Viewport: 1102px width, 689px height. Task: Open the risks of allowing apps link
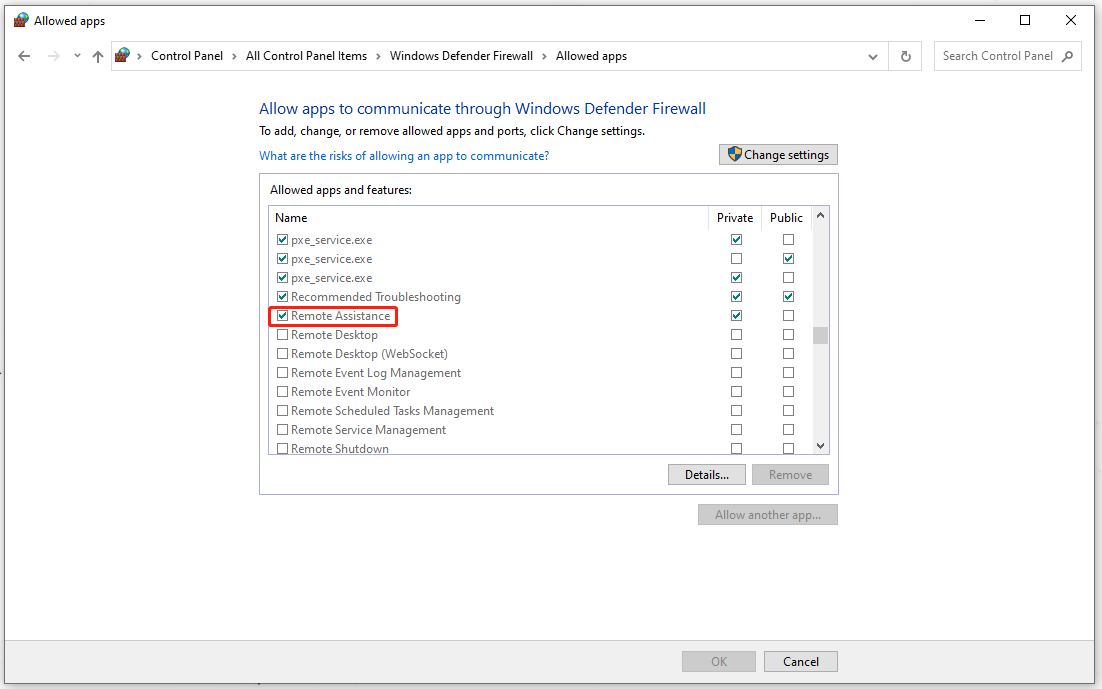[404, 155]
